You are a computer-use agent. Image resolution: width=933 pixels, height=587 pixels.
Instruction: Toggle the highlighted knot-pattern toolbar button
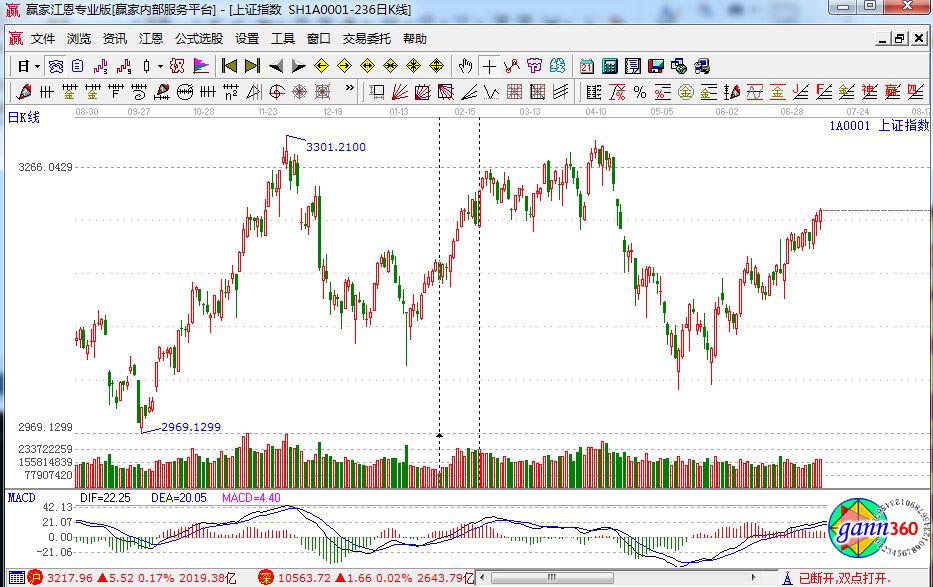point(56,66)
